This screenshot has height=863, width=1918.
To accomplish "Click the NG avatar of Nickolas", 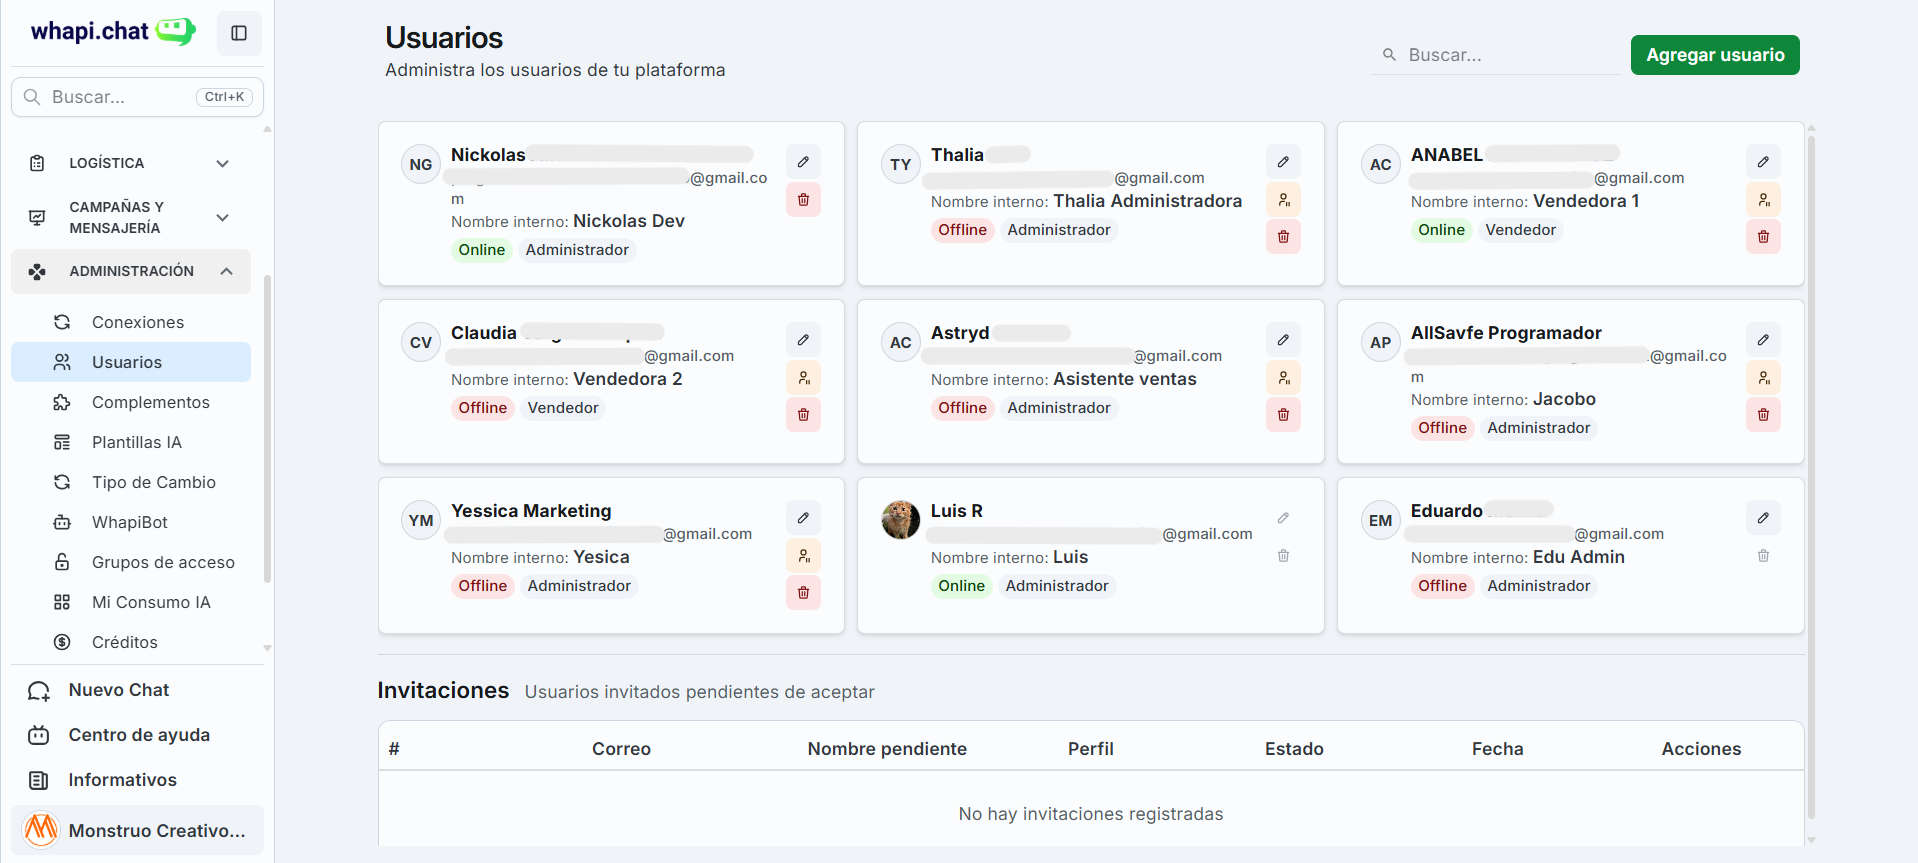I will [x=421, y=164].
